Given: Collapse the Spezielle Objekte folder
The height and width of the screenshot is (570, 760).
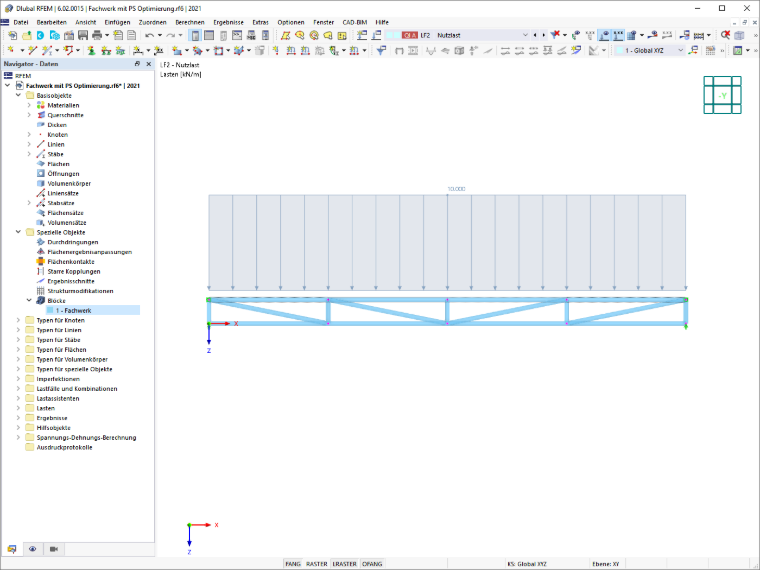Looking at the screenshot, I should (x=18, y=232).
